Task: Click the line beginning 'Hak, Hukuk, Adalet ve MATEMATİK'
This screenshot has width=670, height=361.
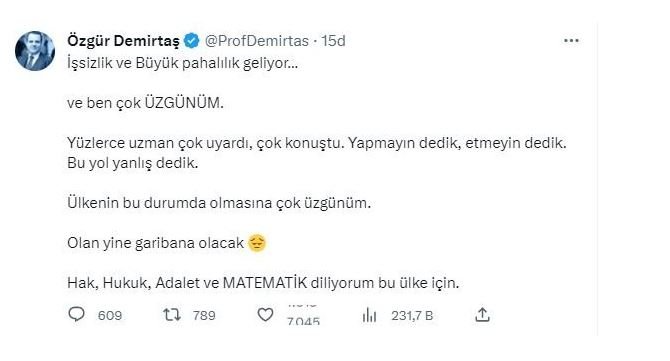Action: (263, 283)
